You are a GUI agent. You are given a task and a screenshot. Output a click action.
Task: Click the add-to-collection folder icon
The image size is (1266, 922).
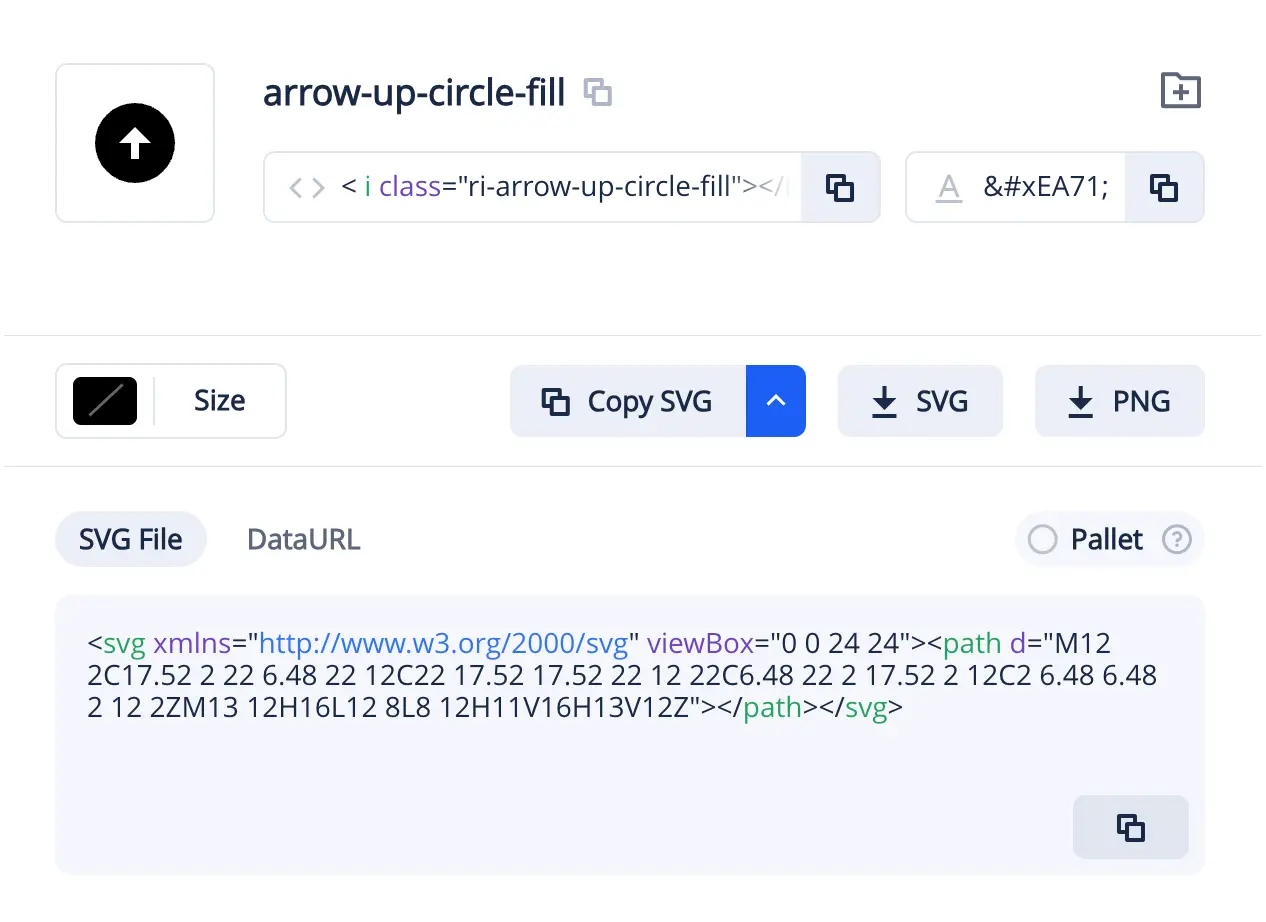1180,91
